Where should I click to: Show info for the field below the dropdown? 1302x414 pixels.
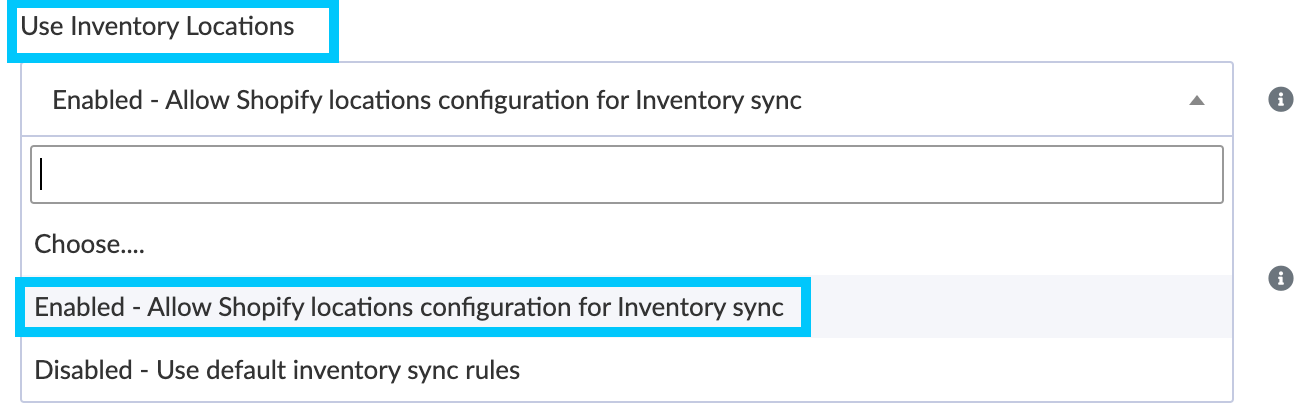coord(1280,279)
